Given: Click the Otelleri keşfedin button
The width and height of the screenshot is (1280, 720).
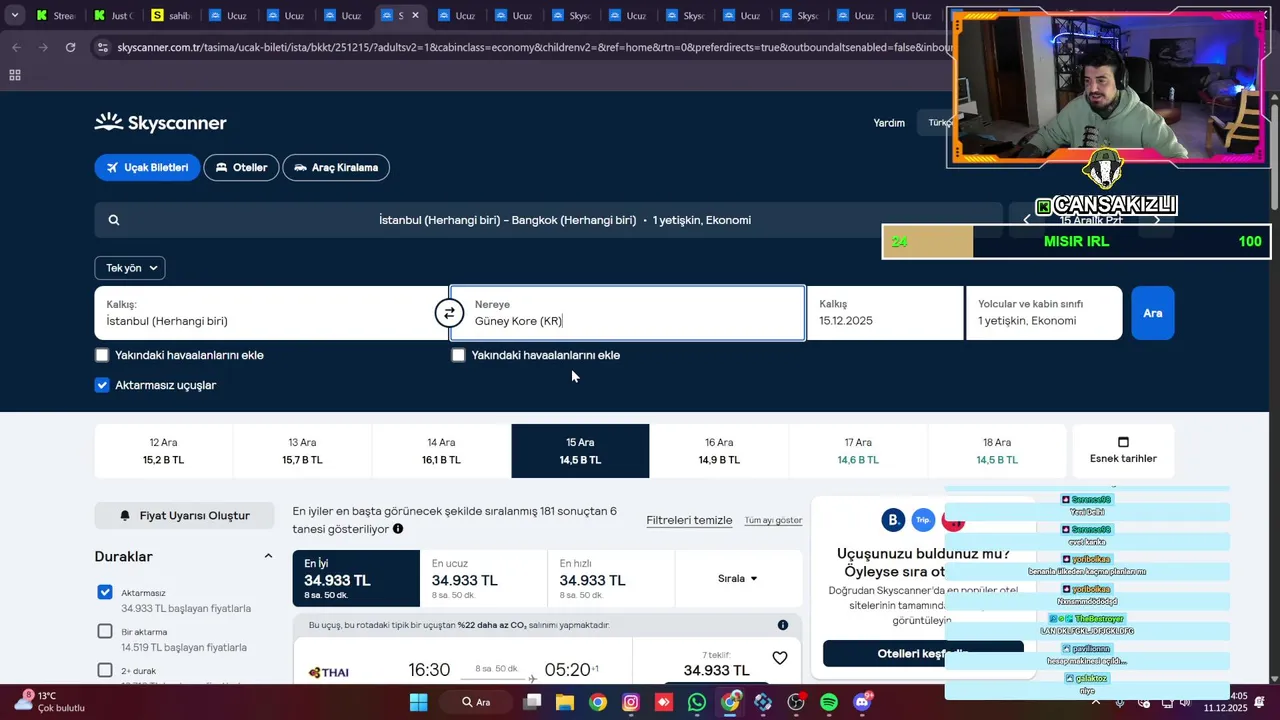Looking at the screenshot, I should pos(922,654).
